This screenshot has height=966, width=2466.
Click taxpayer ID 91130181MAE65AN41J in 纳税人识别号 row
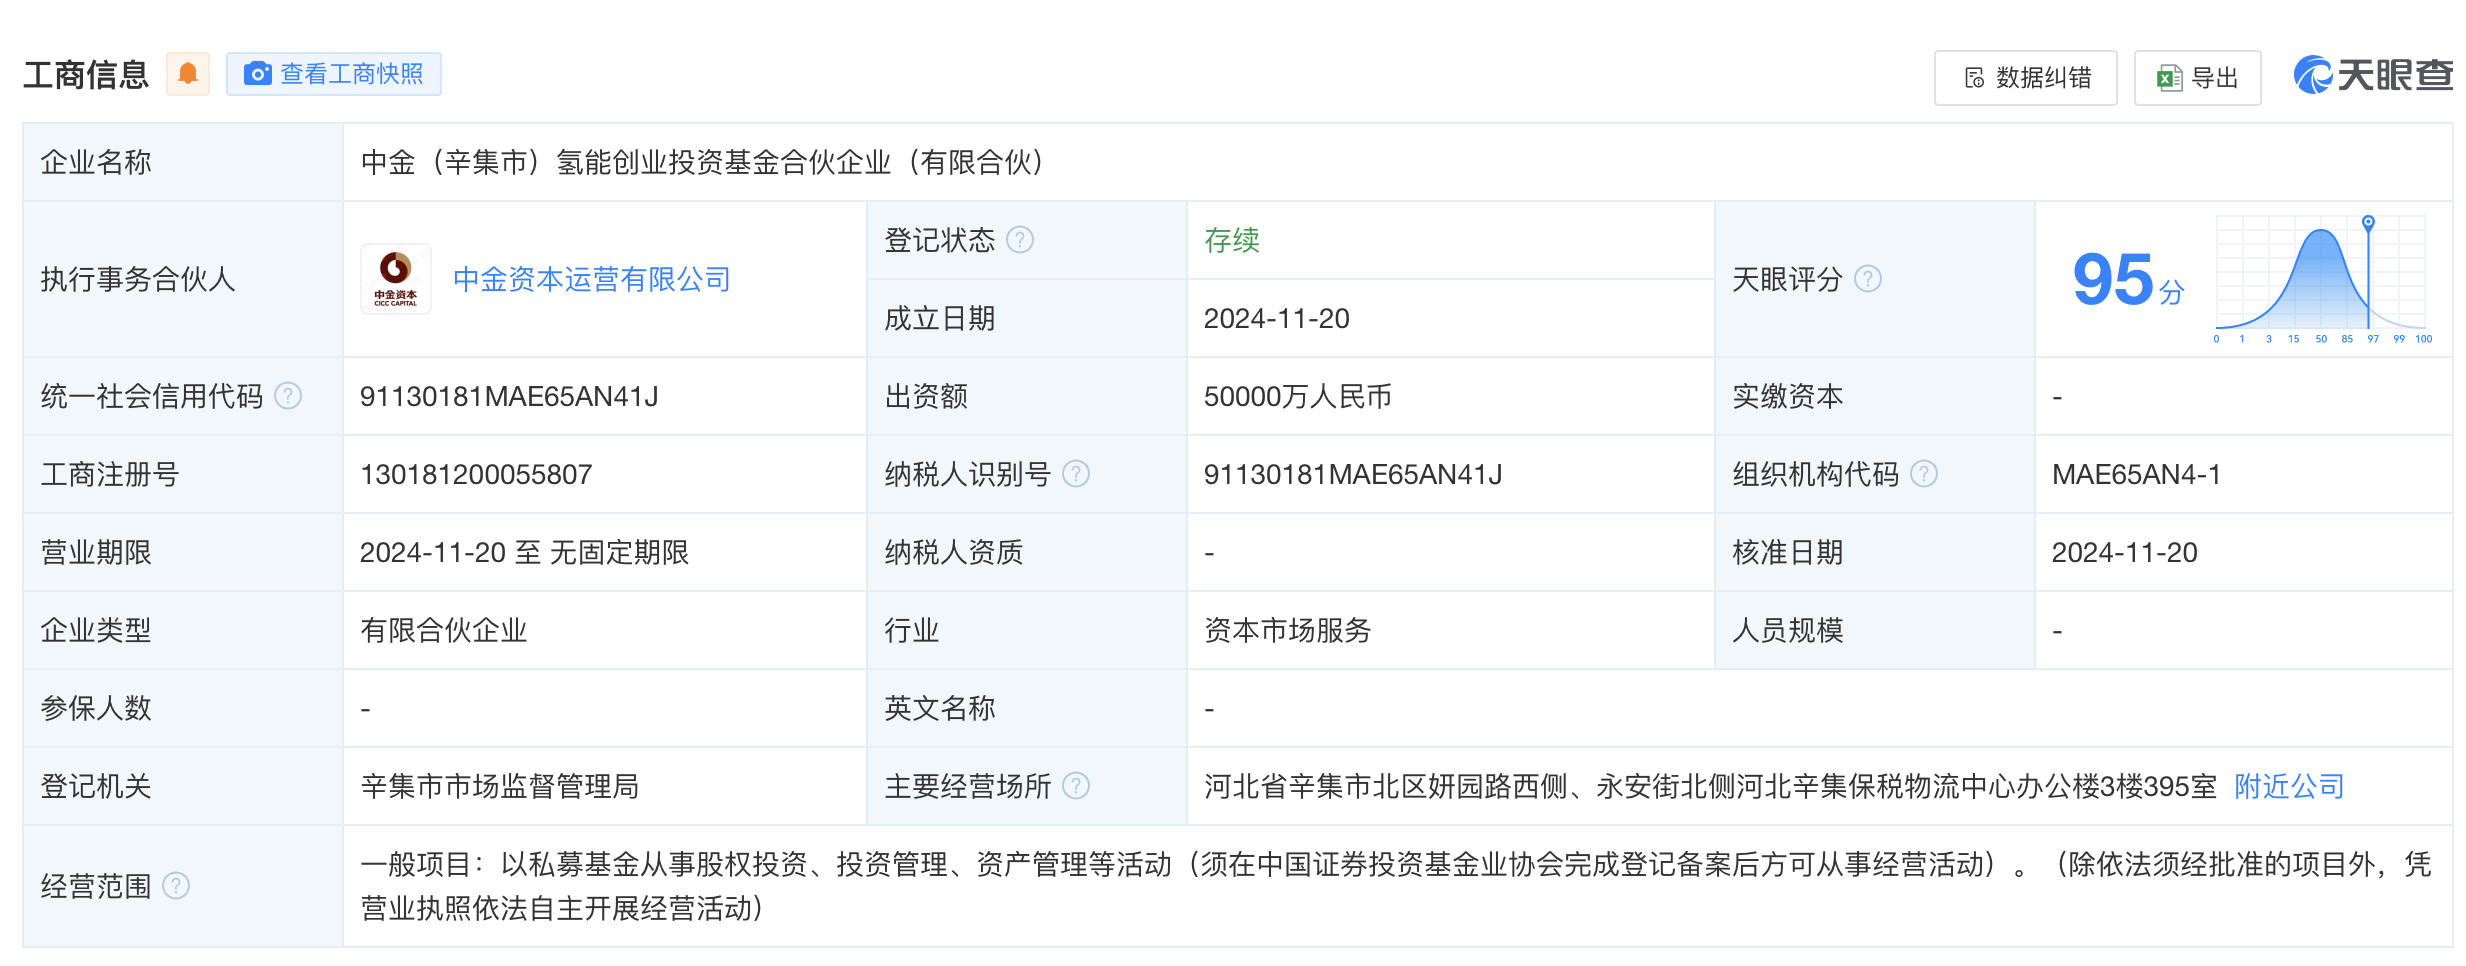click(x=1353, y=474)
